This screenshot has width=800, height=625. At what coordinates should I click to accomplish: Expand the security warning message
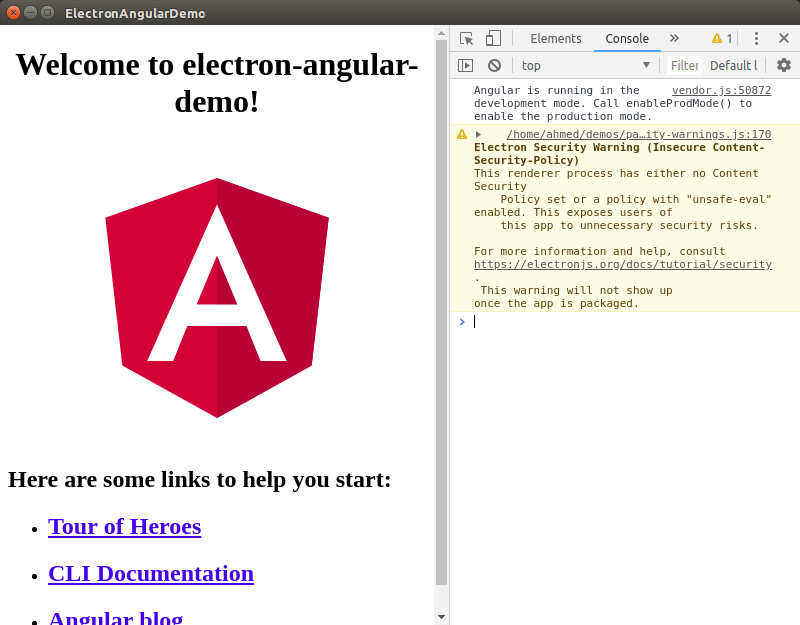(478, 134)
